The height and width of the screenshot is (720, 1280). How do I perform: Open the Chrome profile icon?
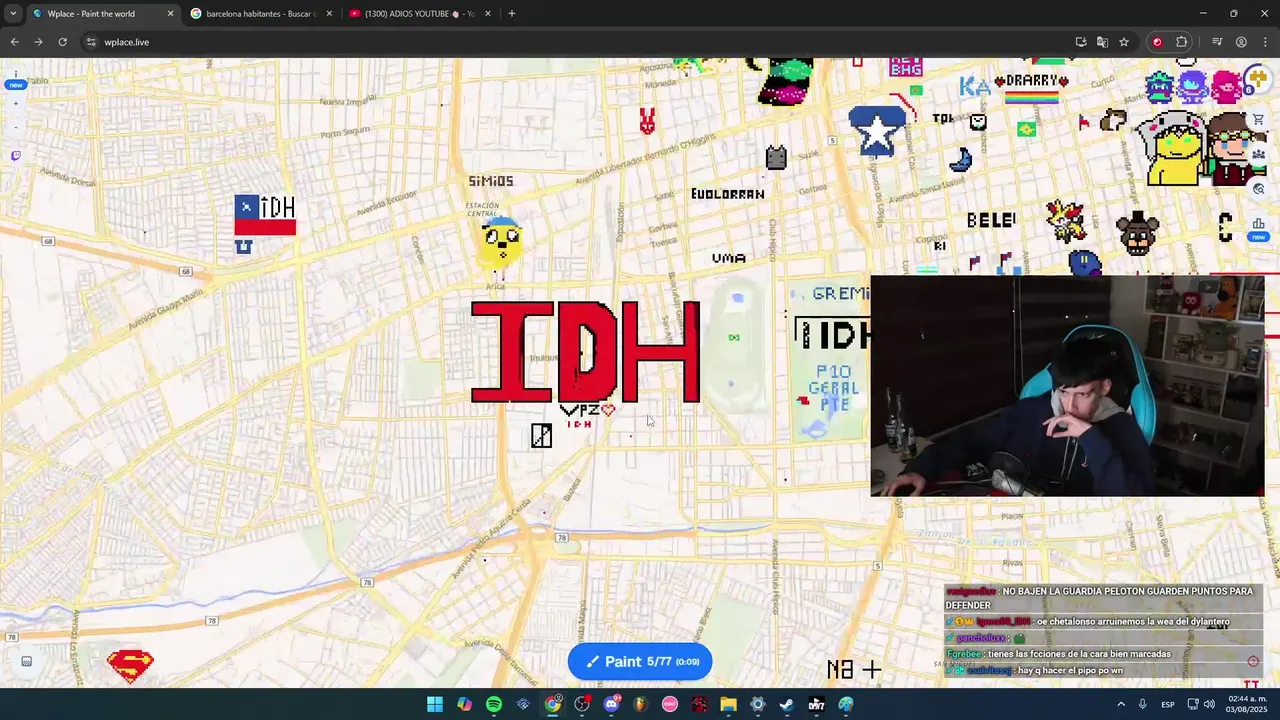tap(1241, 42)
